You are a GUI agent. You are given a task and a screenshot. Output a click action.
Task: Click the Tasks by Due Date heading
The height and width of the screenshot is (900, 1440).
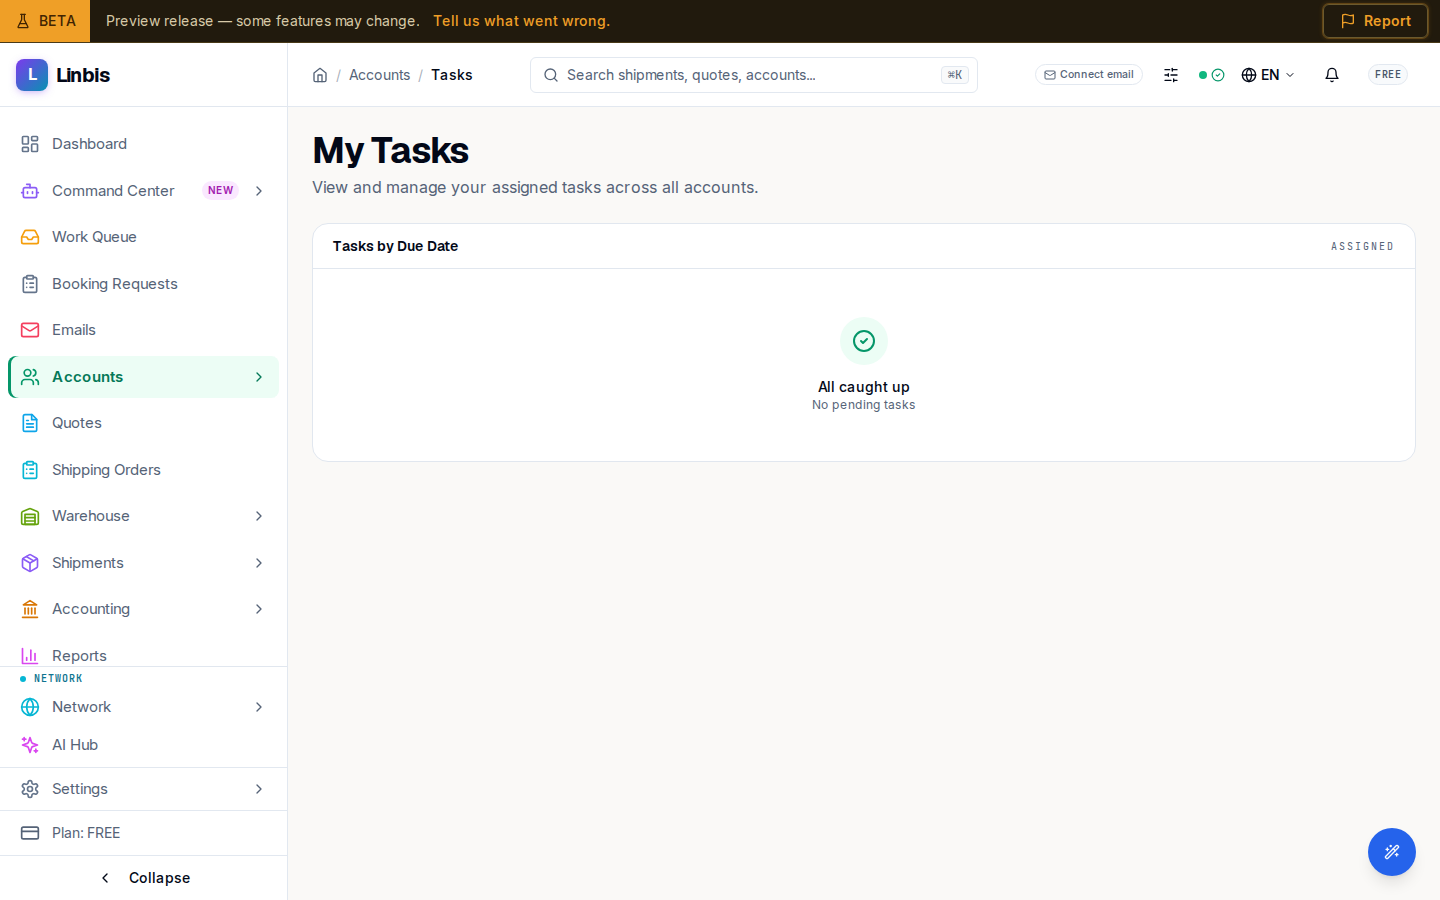point(395,246)
